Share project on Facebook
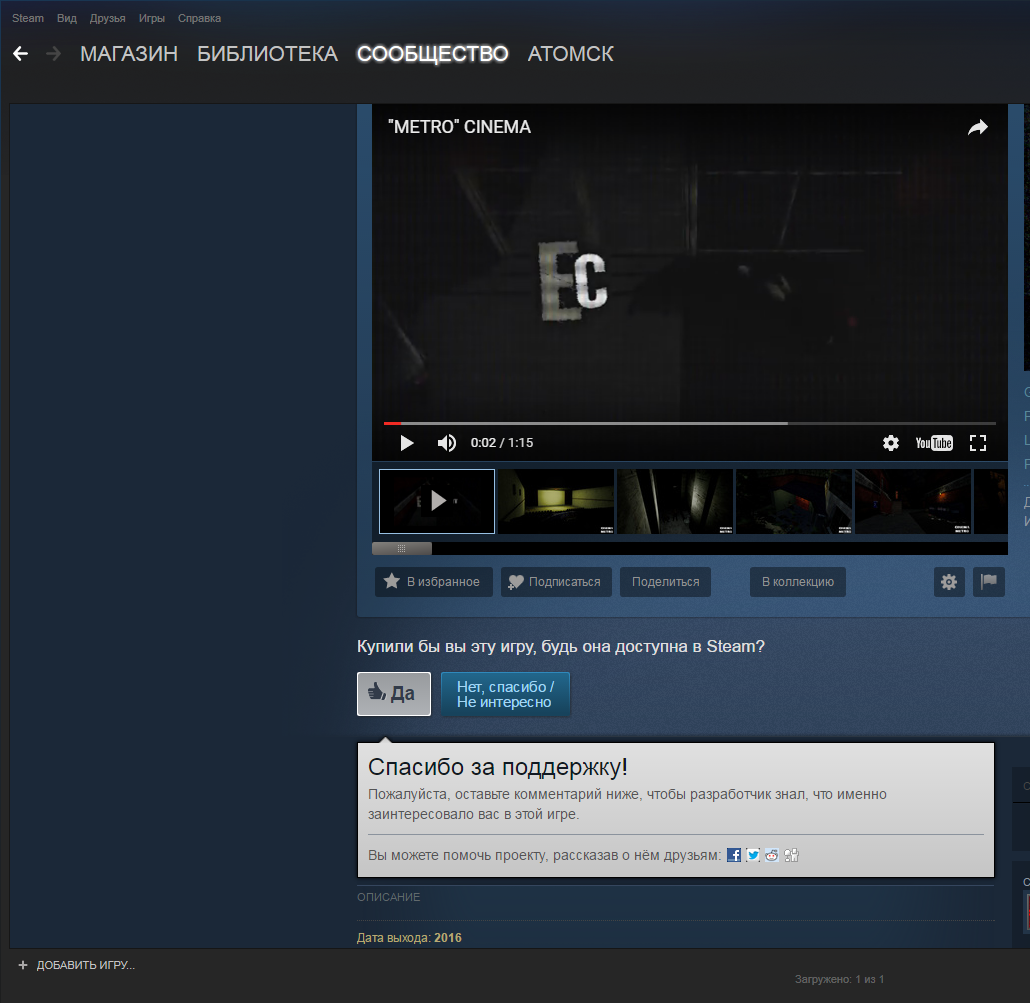This screenshot has width=1030, height=1003. (734, 855)
